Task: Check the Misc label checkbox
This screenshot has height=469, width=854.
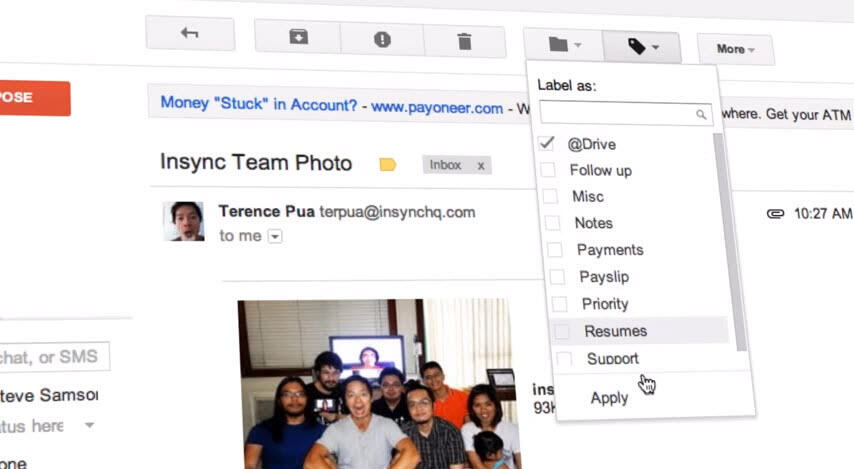Action: pyautogui.click(x=550, y=196)
